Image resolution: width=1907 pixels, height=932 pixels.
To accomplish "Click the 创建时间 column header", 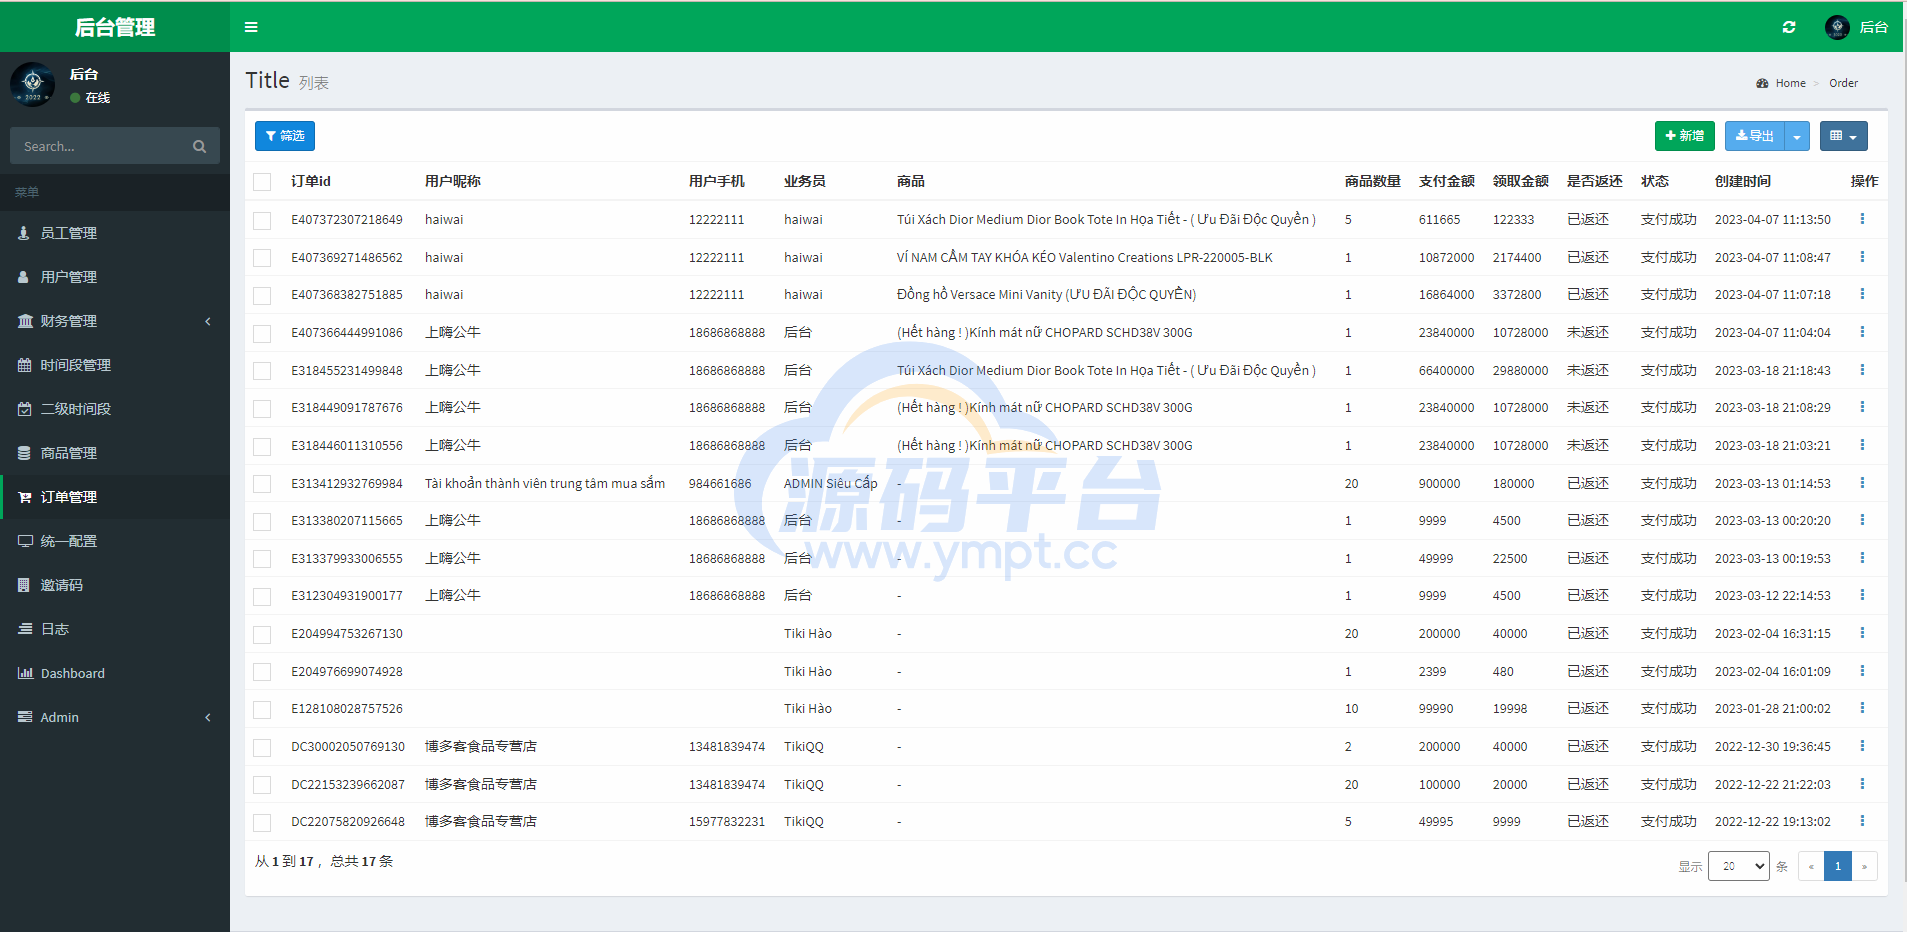I will [1742, 181].
